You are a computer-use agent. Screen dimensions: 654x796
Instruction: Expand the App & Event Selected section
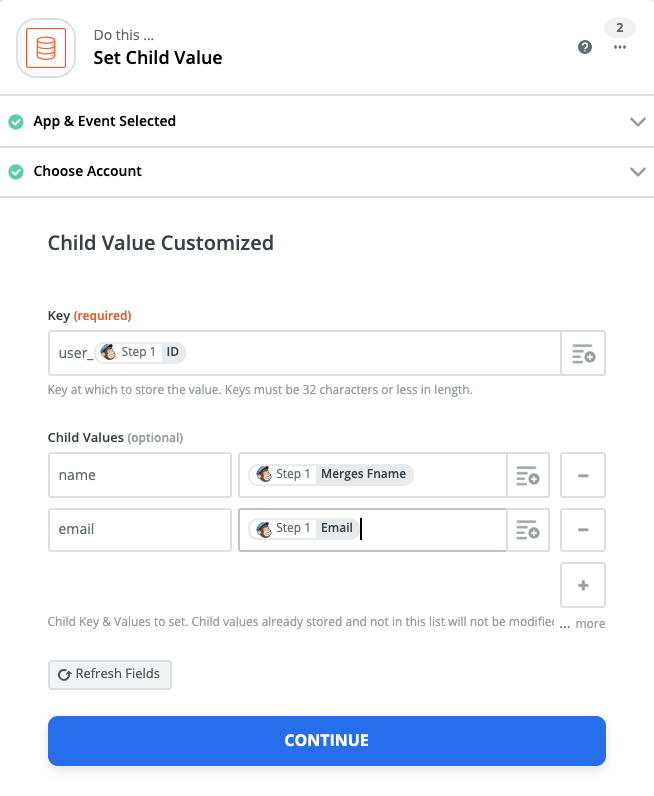point(637,122)
